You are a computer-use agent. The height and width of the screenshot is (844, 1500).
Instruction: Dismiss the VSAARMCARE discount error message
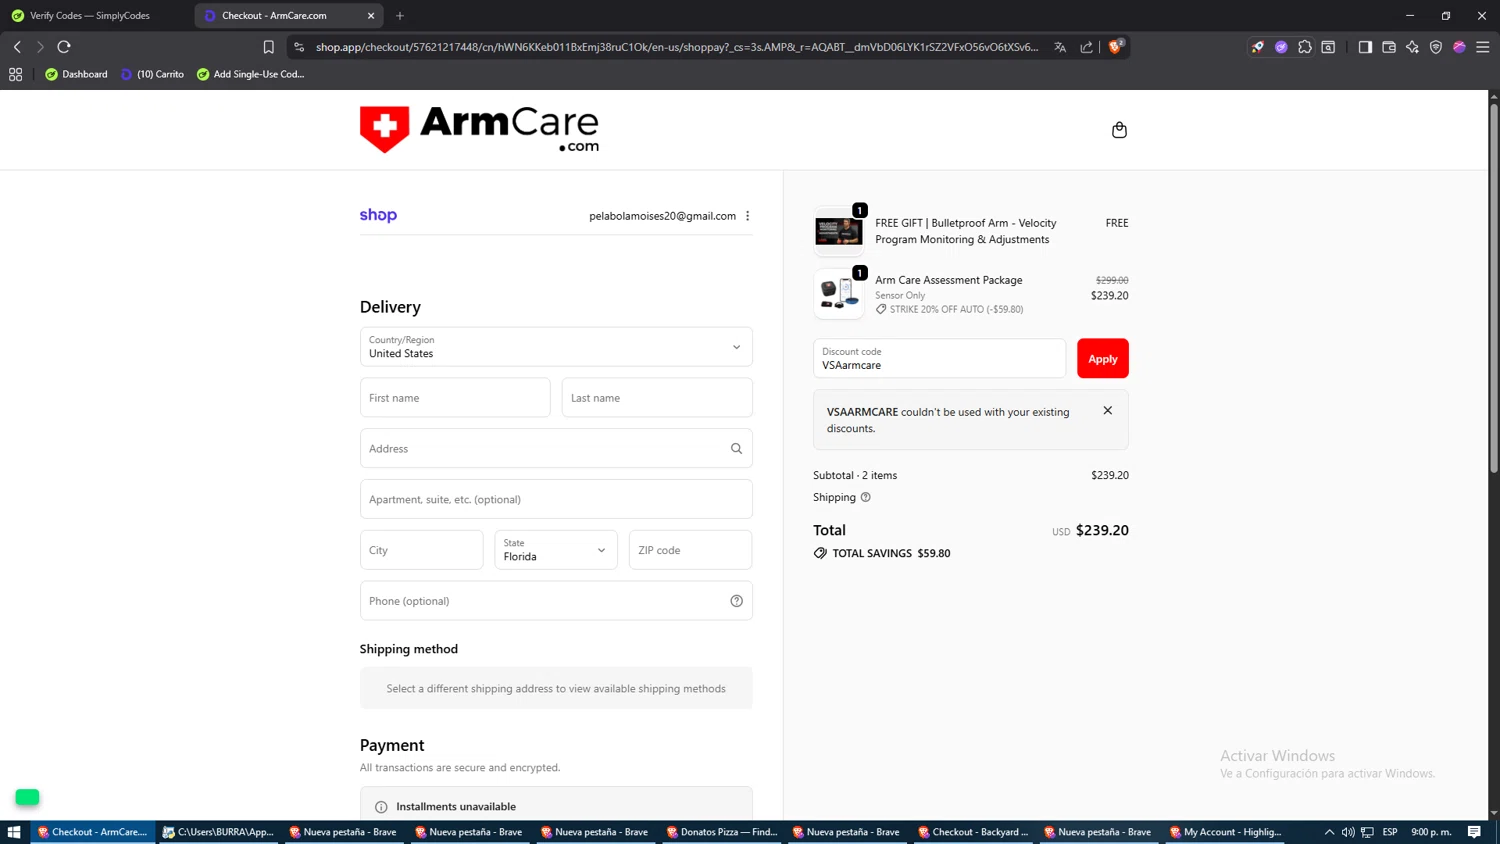1108,411
